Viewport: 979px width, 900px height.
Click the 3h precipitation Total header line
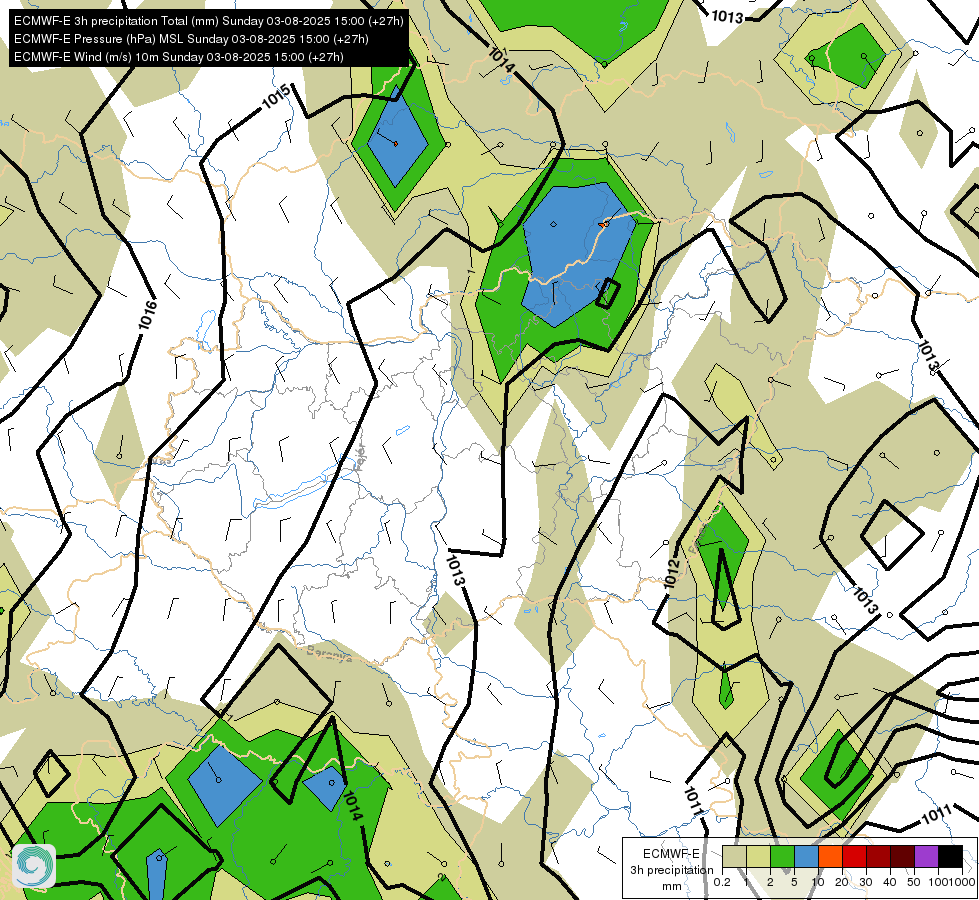(209, 21)
